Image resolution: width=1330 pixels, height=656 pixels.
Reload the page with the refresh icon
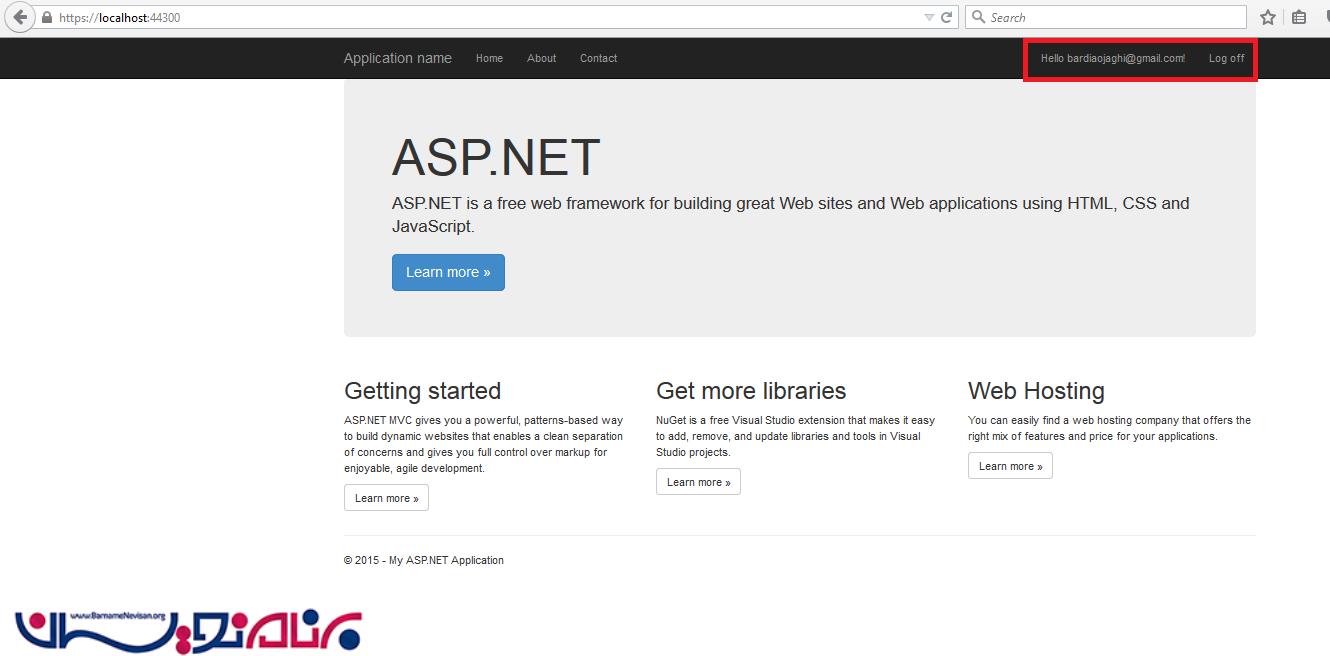pos(946,17)
